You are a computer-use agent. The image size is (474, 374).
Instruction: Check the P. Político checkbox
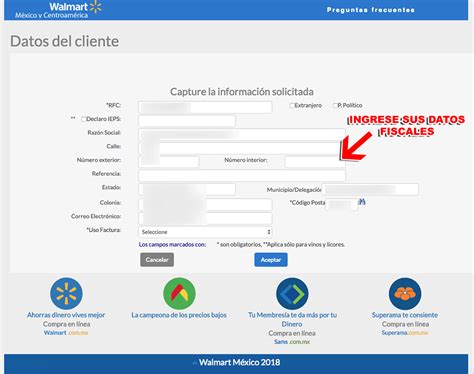click(335, 106)
